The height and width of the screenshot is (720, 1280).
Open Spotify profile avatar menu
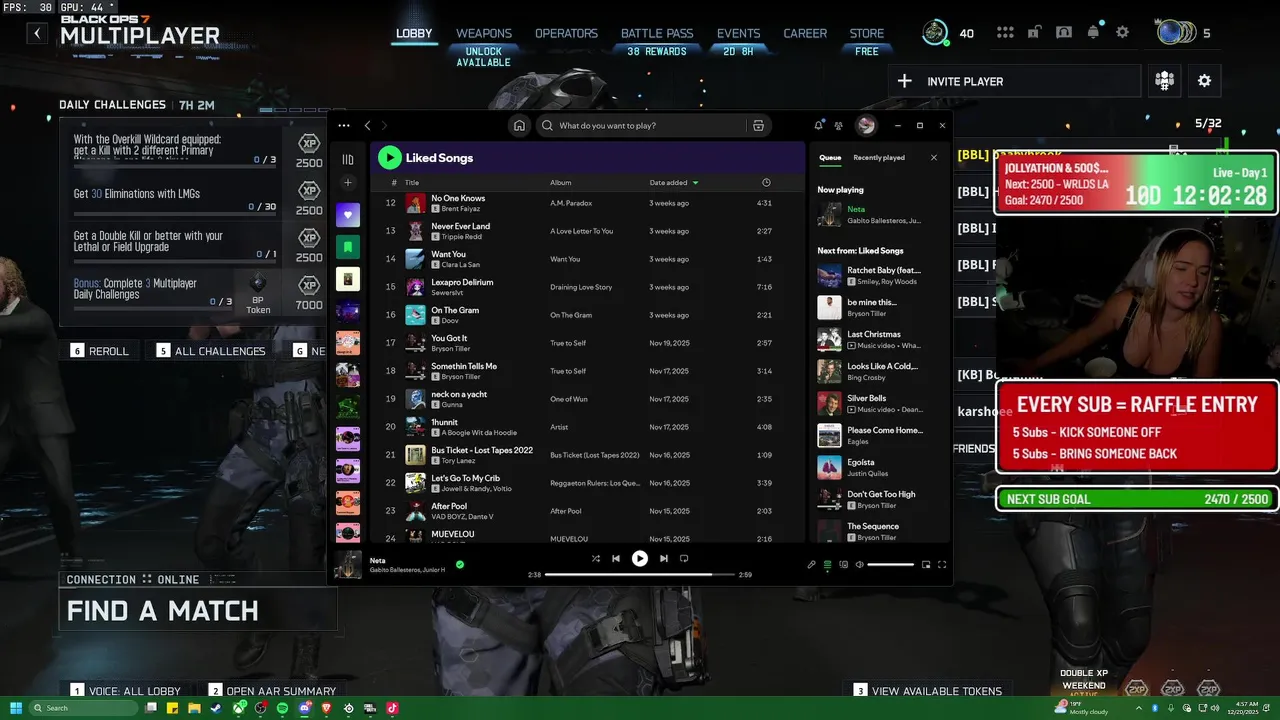tap(867, 125)
